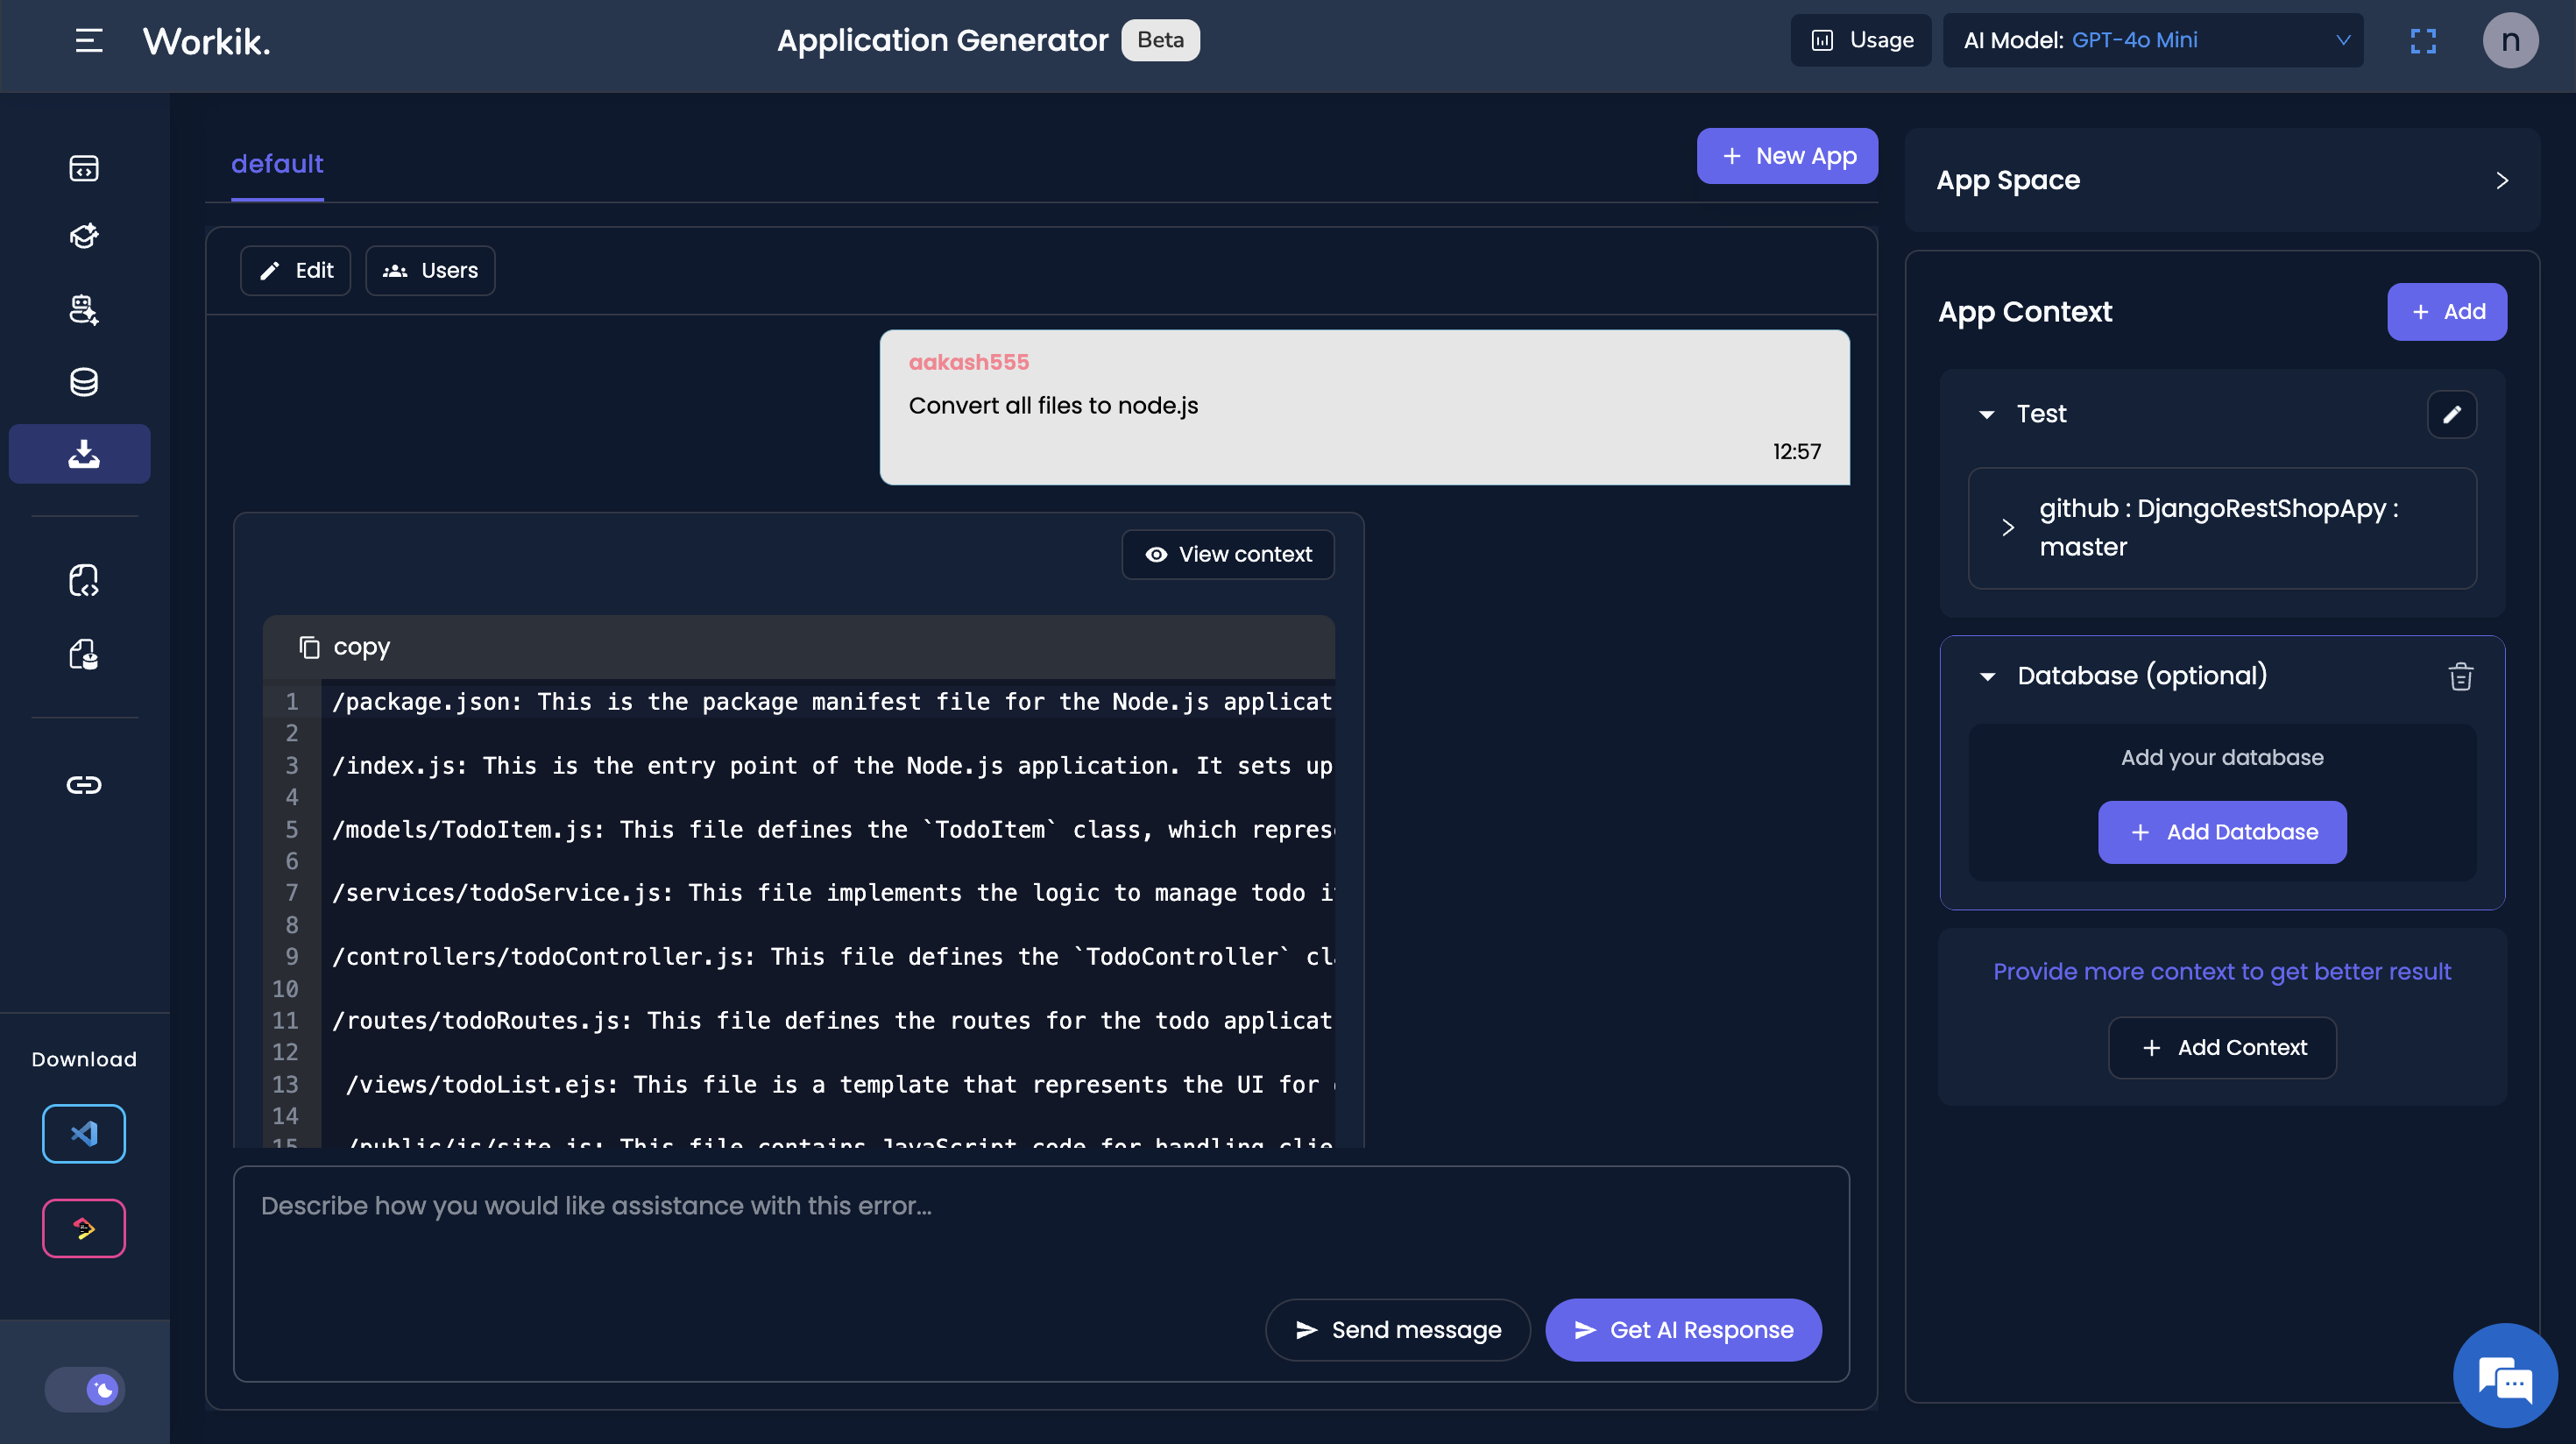The width and height of the screenshot is (2576, 1444).
Task: Edit the Test context with pencil icon
Action: pos(2451,414)
